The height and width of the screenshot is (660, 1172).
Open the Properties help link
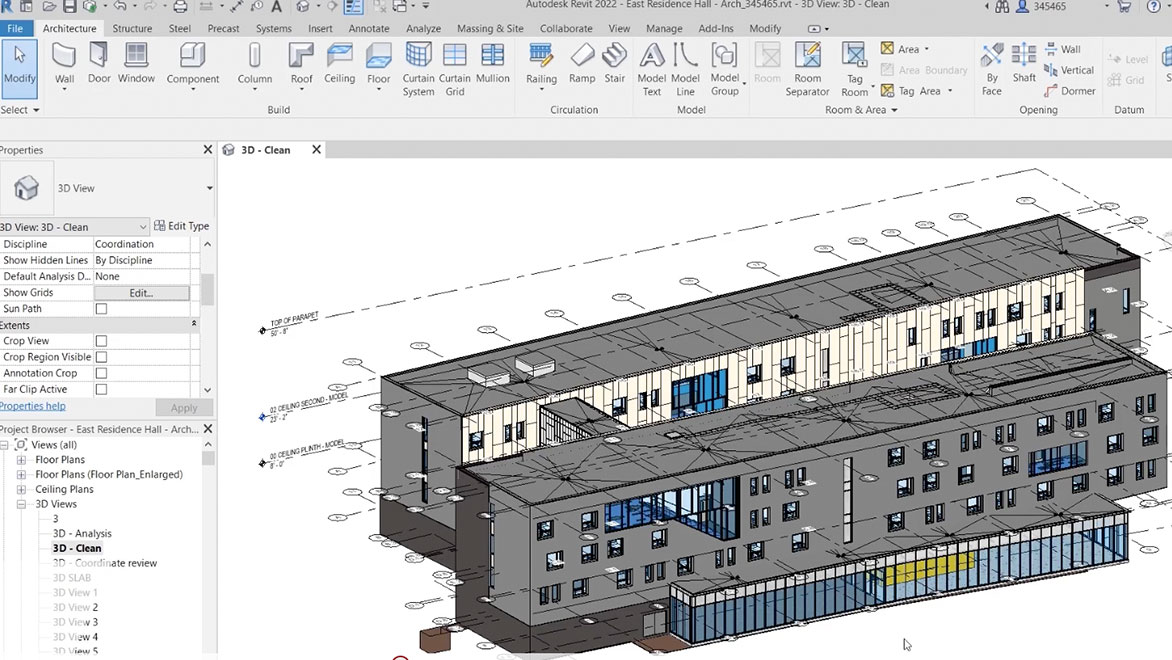pyautogui.click(x=33, y=406)
